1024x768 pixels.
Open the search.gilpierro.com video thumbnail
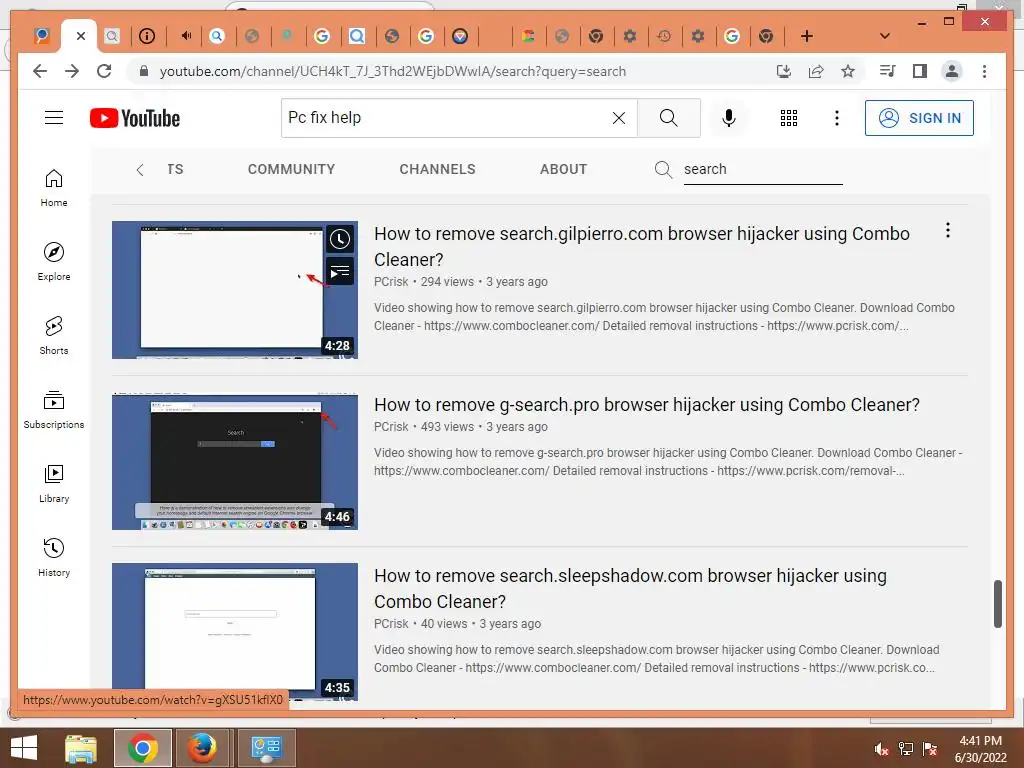click(234, 290)
